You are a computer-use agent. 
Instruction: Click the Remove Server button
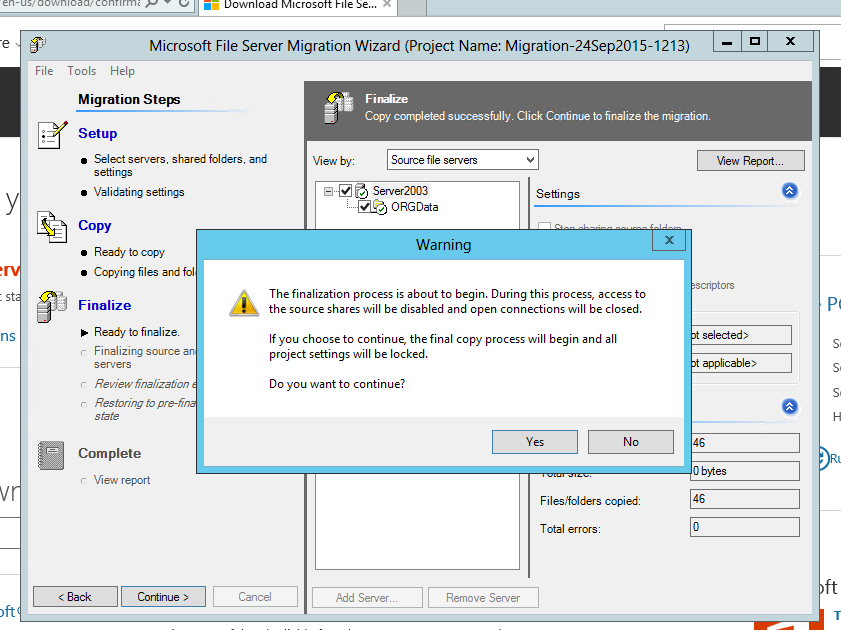(483, 598)
